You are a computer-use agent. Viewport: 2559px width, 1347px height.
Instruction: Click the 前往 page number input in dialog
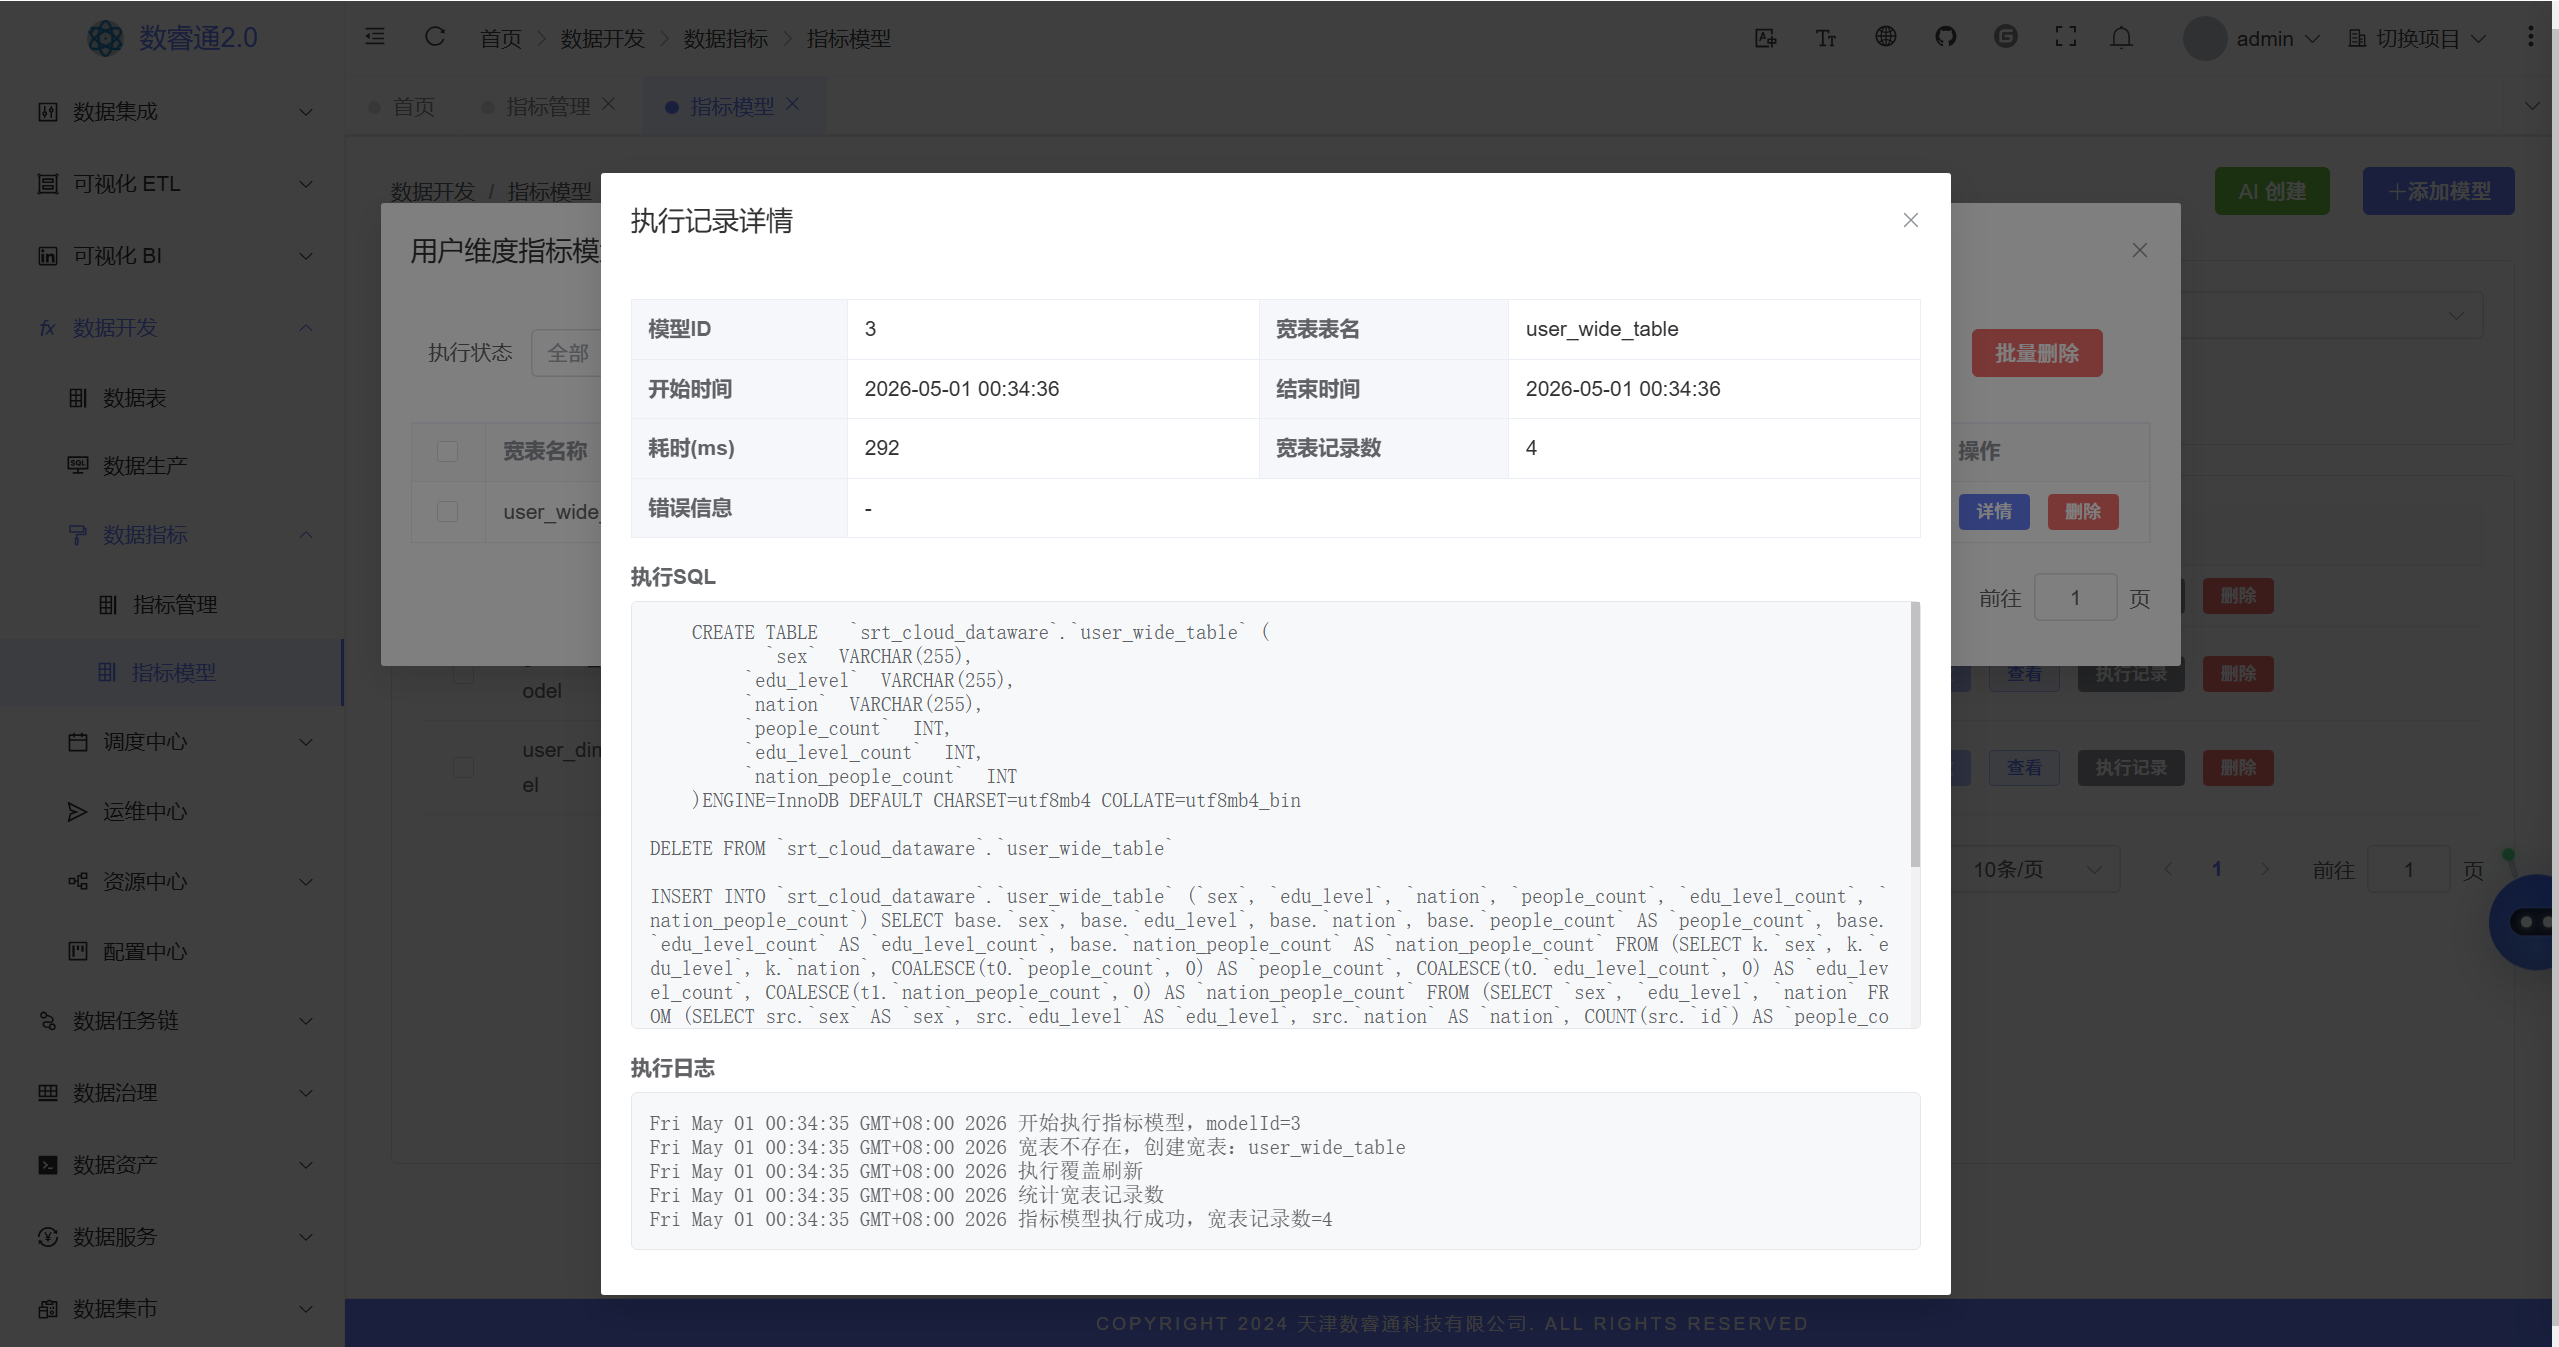tap(2075, 598)
